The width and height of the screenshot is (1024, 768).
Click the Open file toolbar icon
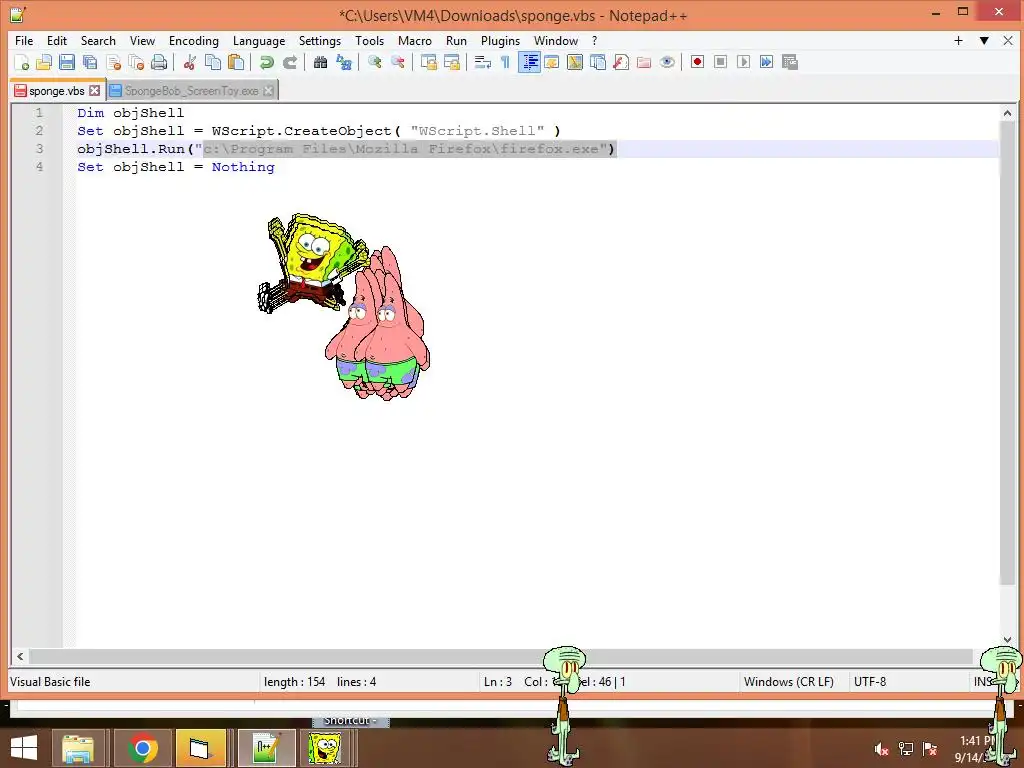(x=44, y=62)
